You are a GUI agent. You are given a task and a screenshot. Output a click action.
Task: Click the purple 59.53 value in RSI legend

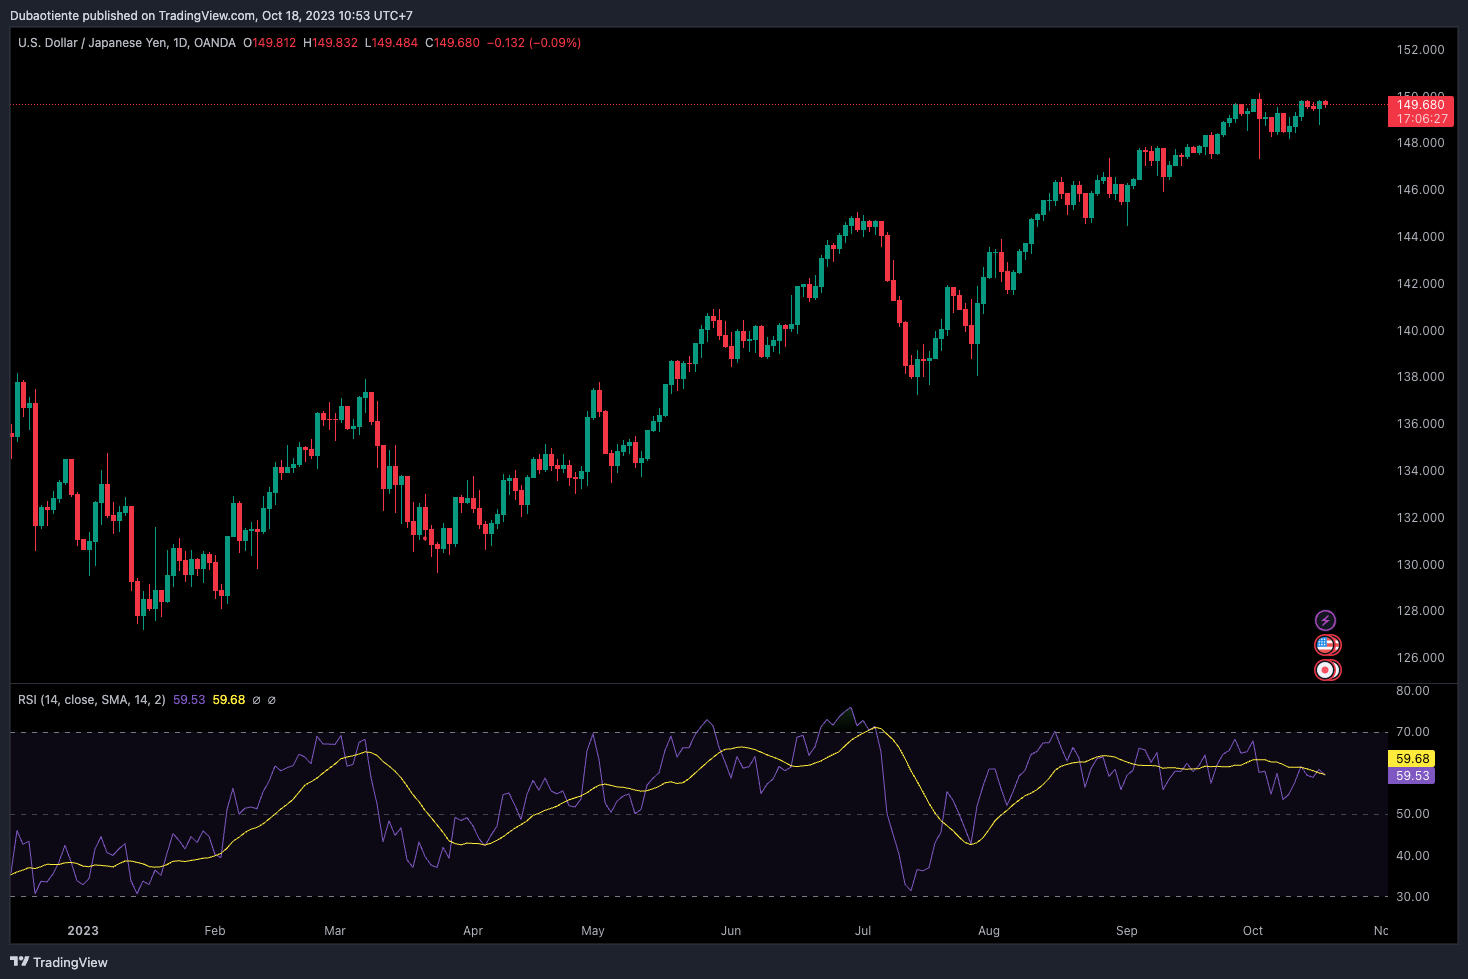tap(189, 700)
